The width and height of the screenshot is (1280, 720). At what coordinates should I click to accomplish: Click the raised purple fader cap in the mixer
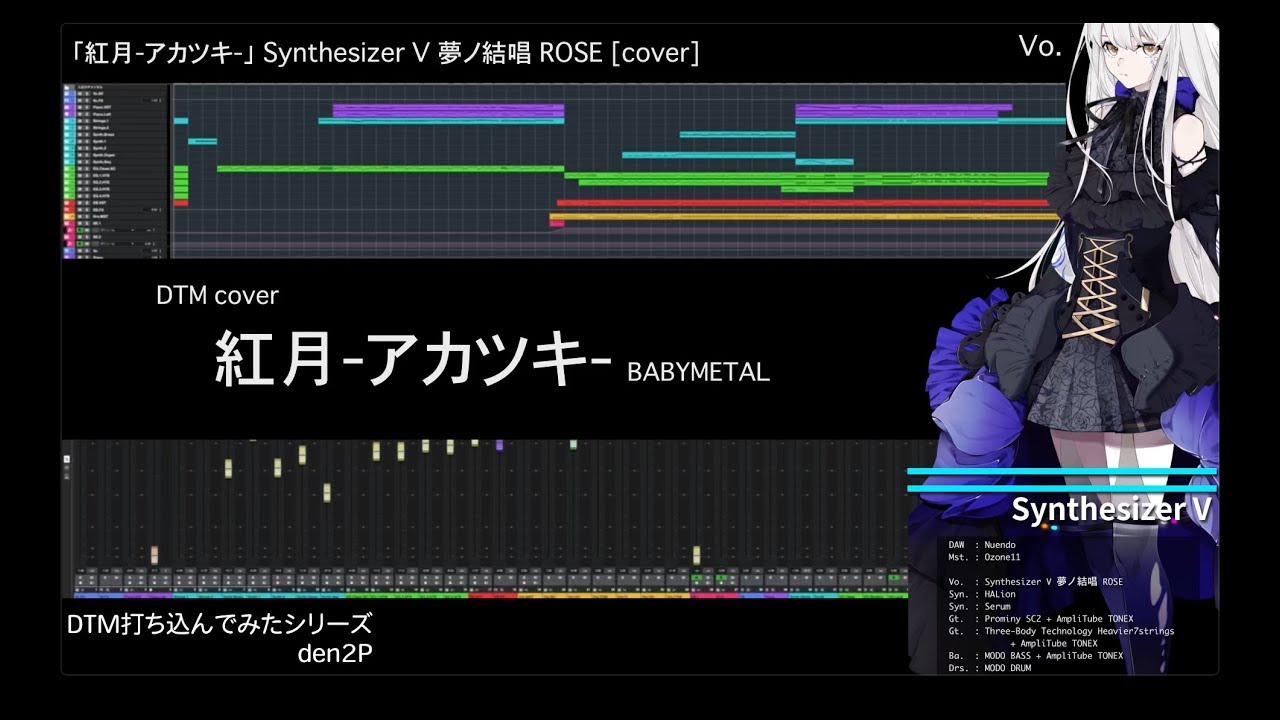click(x=499, y=444)
